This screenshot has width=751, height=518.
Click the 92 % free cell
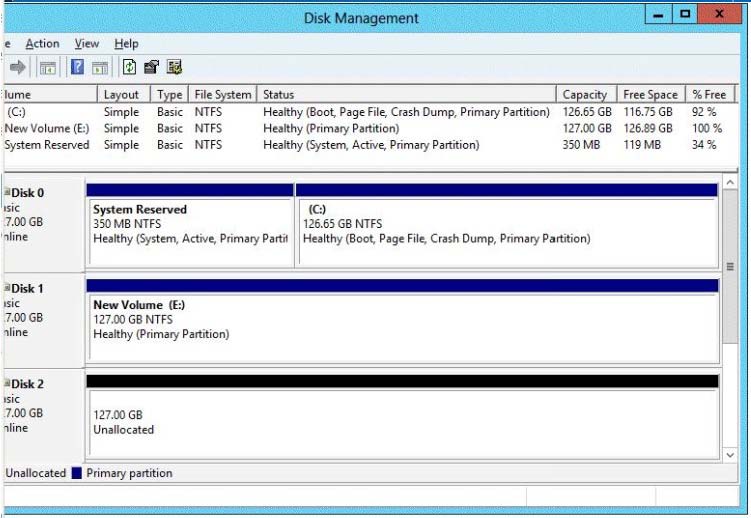[704, 112]
